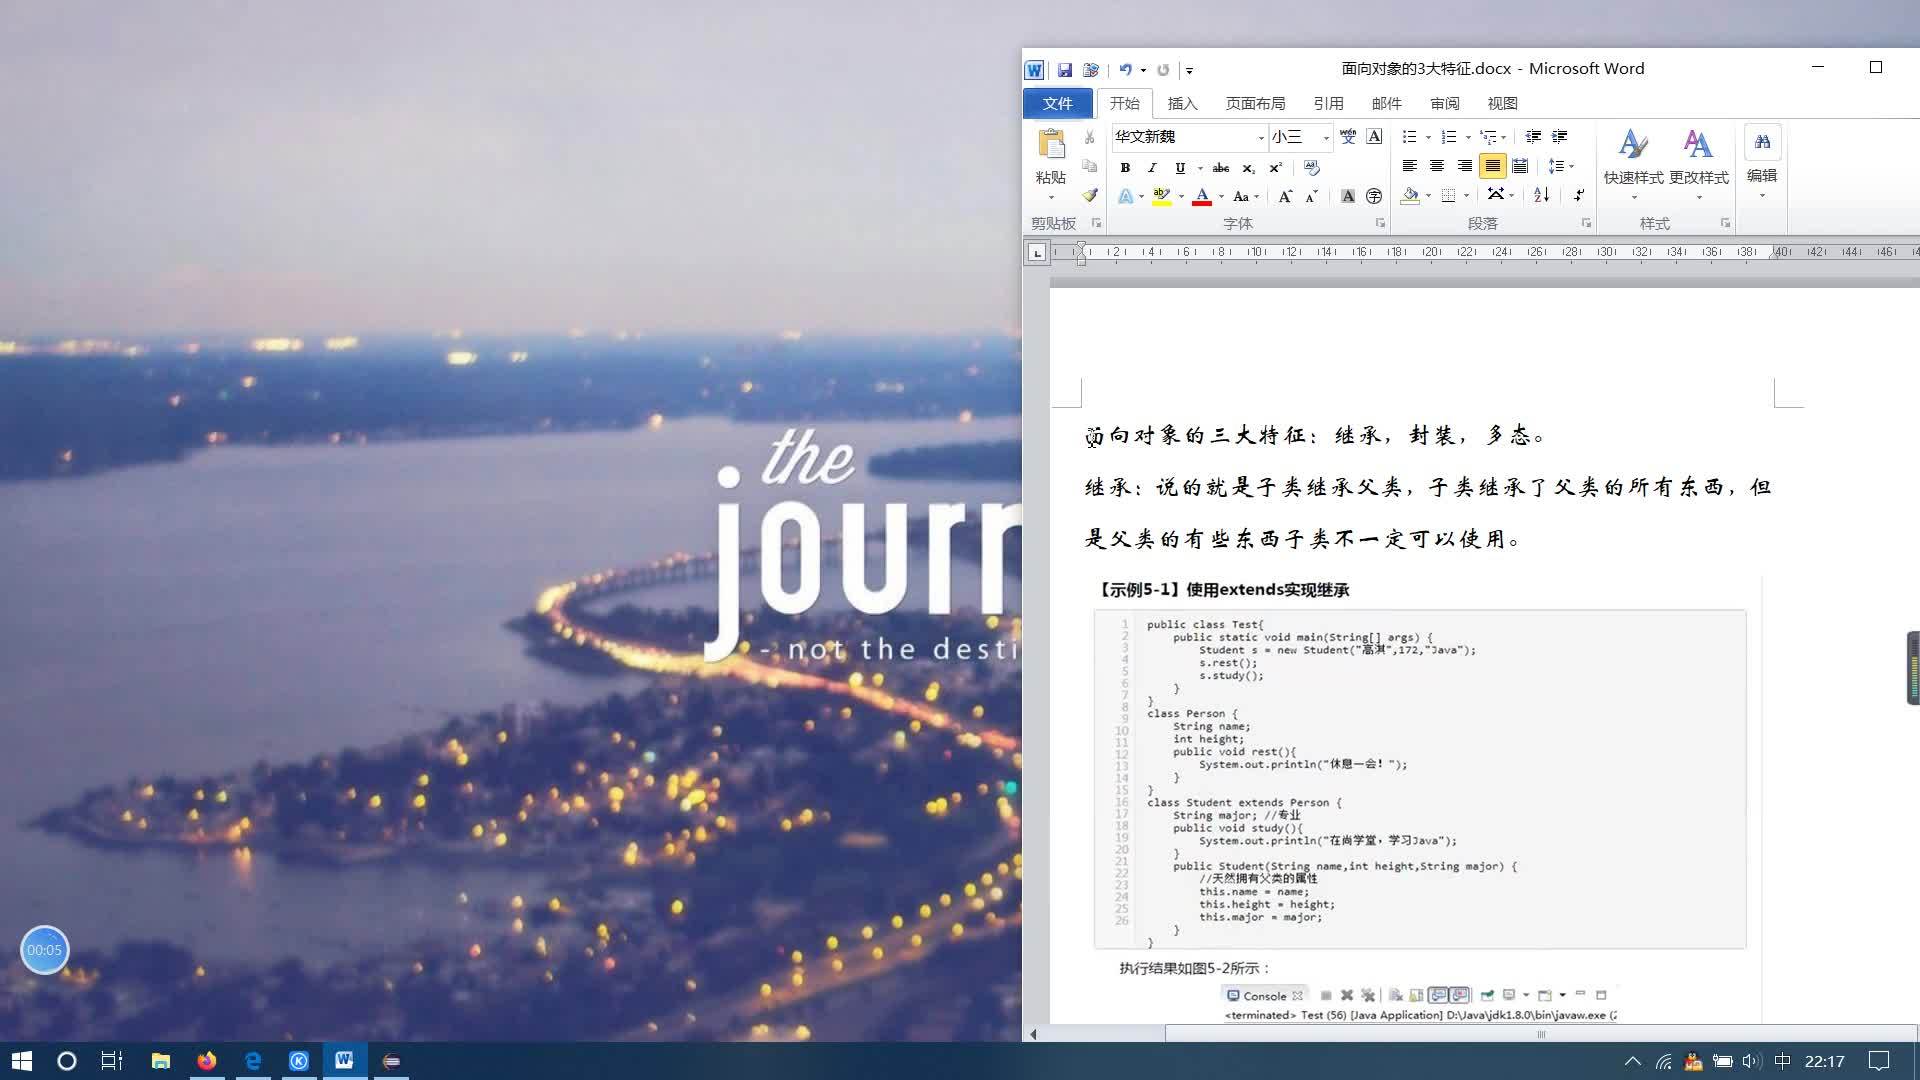Open the 字体 font dialog launcher
Screen dimensions: 1920x1080
point(1380,223)
